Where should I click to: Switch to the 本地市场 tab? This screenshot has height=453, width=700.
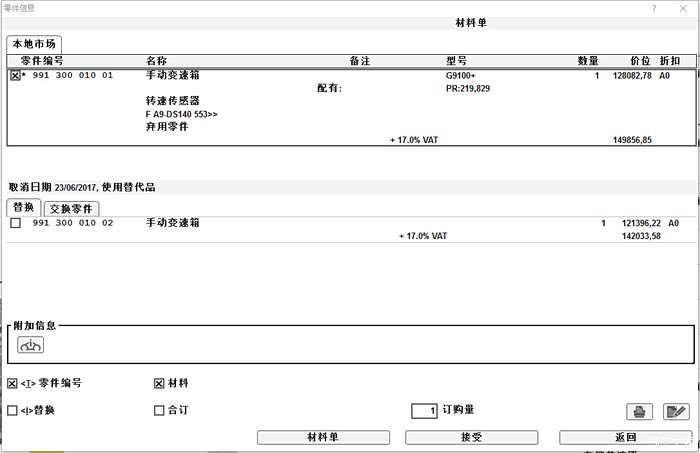tap(34, 44)
